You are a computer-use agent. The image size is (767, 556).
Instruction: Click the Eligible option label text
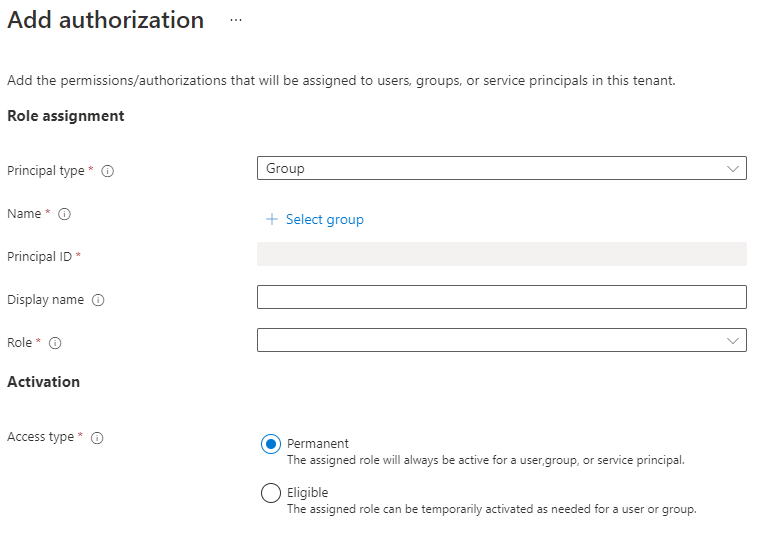[x=308, y=492]
